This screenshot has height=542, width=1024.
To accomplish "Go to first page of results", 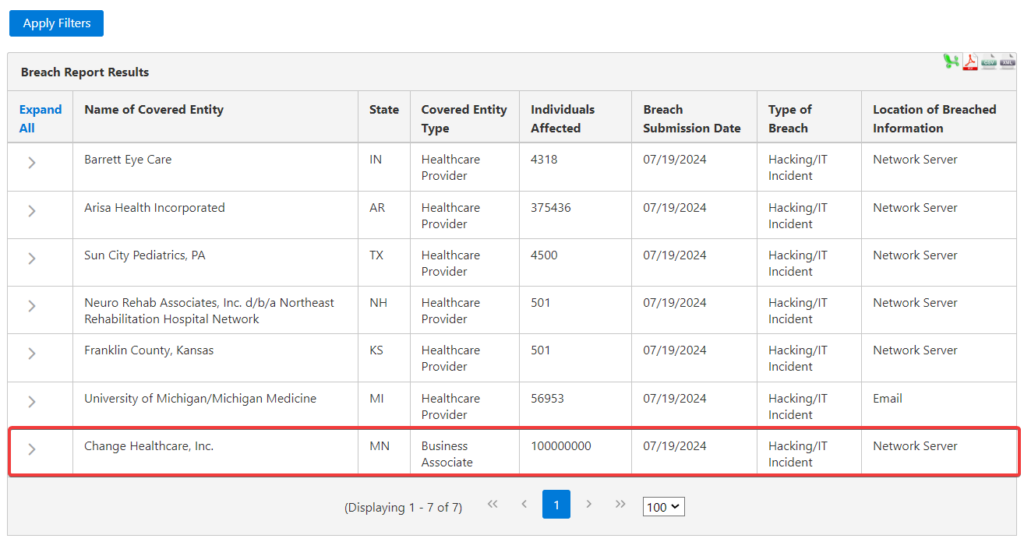I will click(x=492, y=505).
